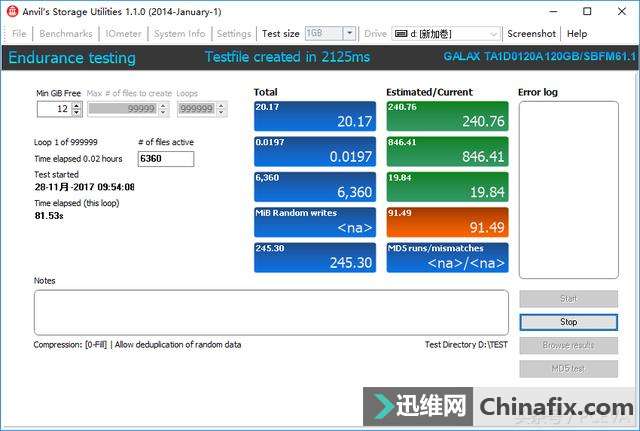Image resolution: width=640 pixels, height=431 pixels.
Task: Click the MD5 test button
Action: tap(568, 369)
